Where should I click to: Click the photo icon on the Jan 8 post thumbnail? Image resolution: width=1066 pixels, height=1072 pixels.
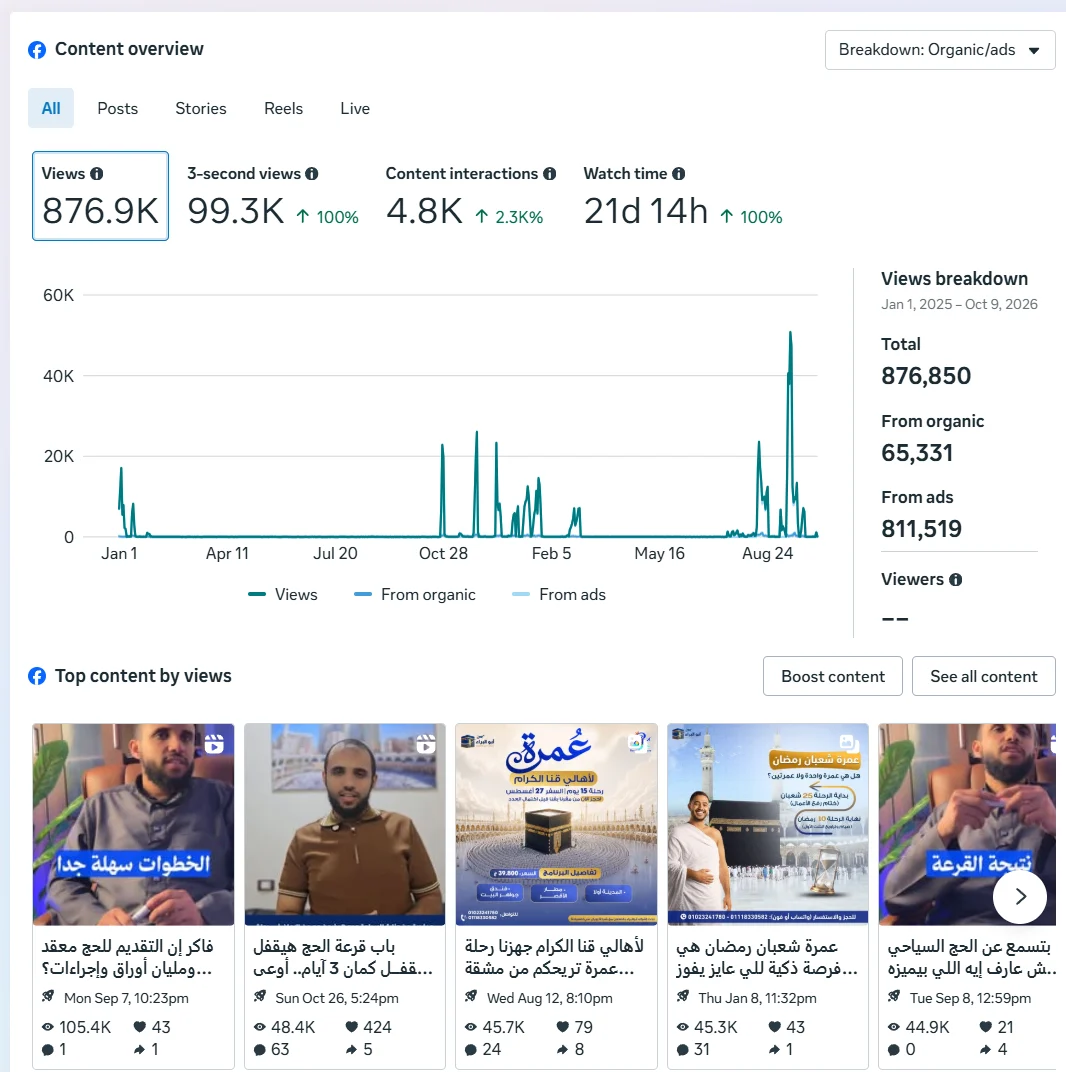coord(847,742)
